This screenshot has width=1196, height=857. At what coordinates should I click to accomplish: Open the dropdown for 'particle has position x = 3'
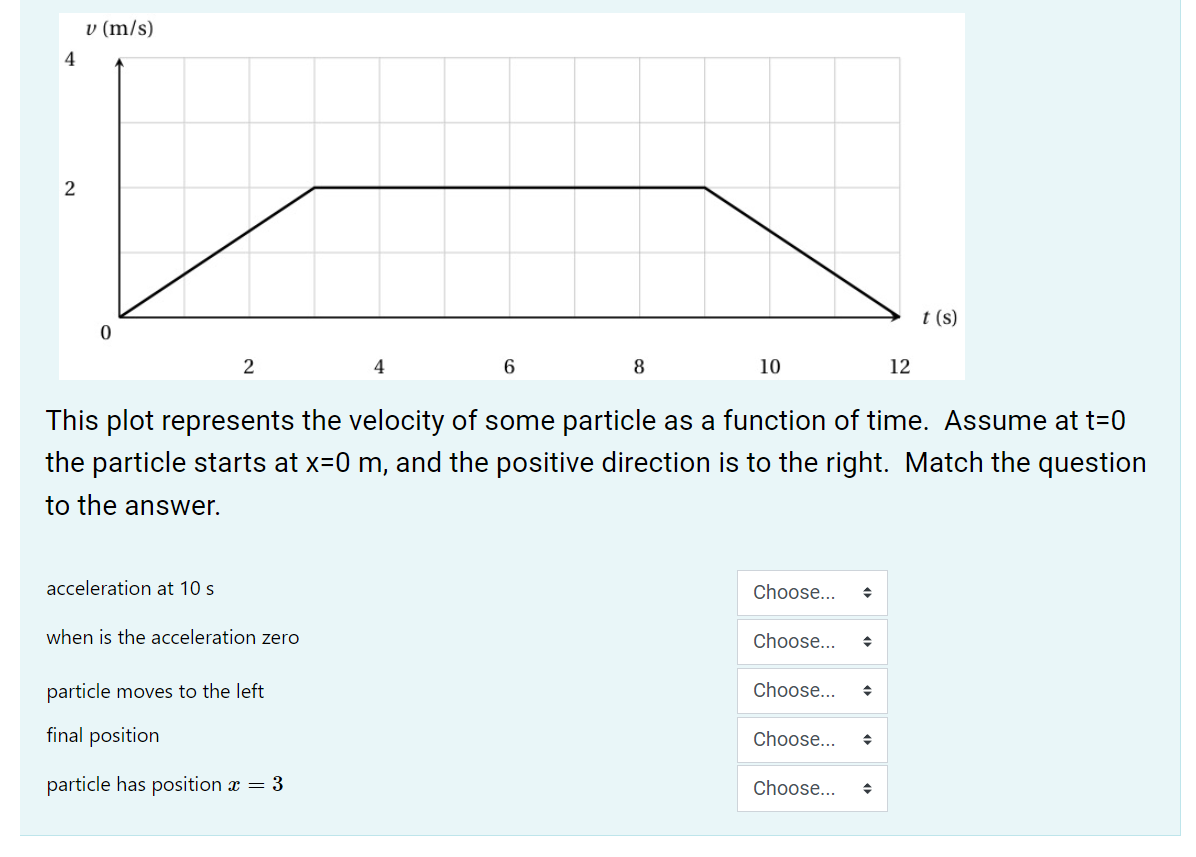tap(811, 788)
